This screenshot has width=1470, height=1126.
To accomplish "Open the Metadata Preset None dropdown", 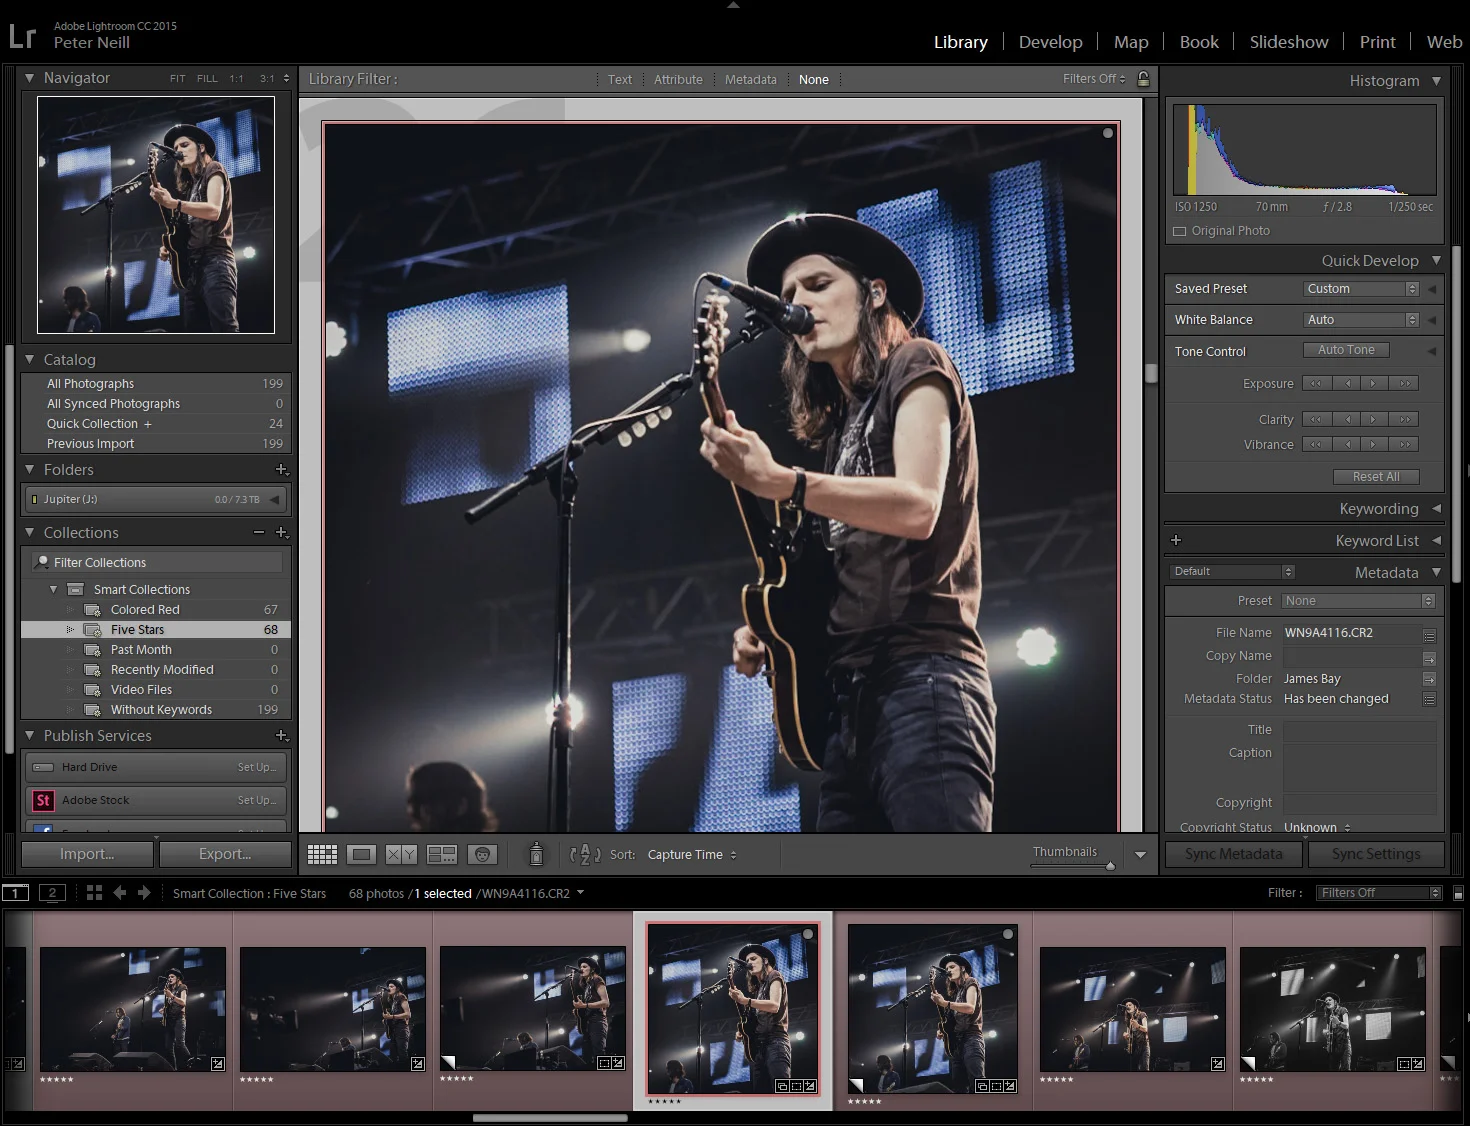I will coord(1359,601).
